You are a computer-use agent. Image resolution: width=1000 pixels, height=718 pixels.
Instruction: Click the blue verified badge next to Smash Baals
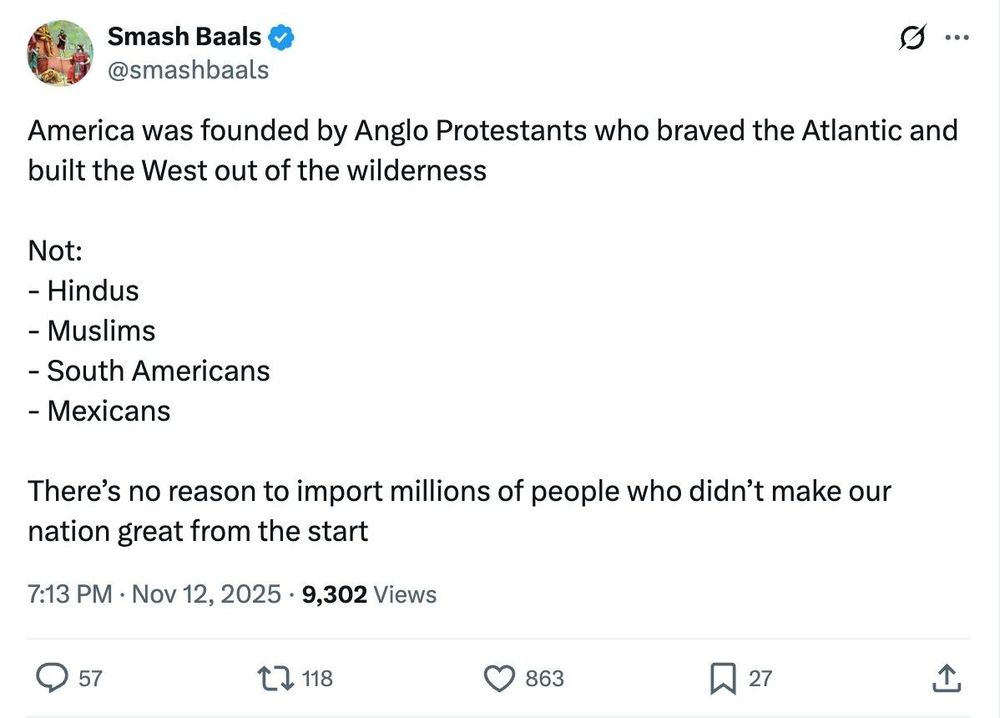tap(281, 36)
